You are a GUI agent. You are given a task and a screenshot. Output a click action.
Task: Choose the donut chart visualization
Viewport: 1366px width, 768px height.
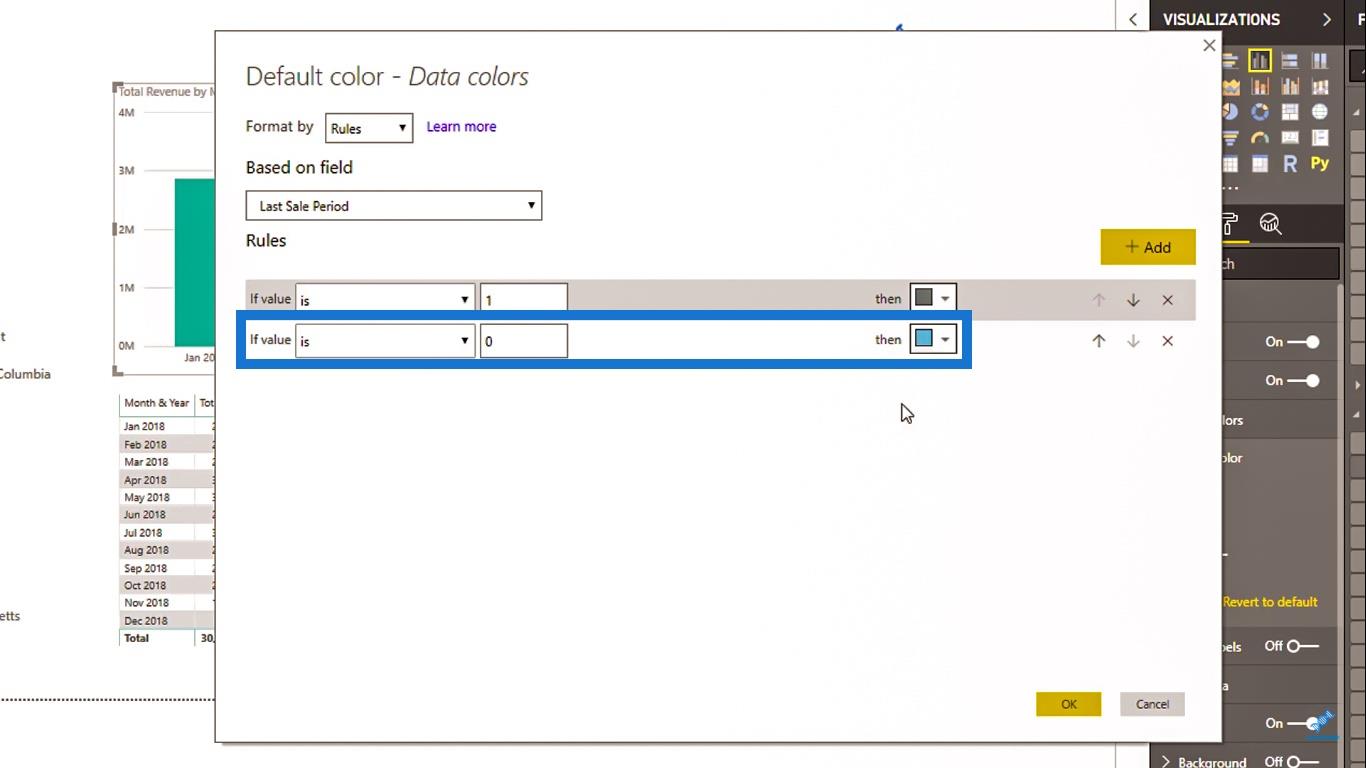click(x=1260, y=112)
